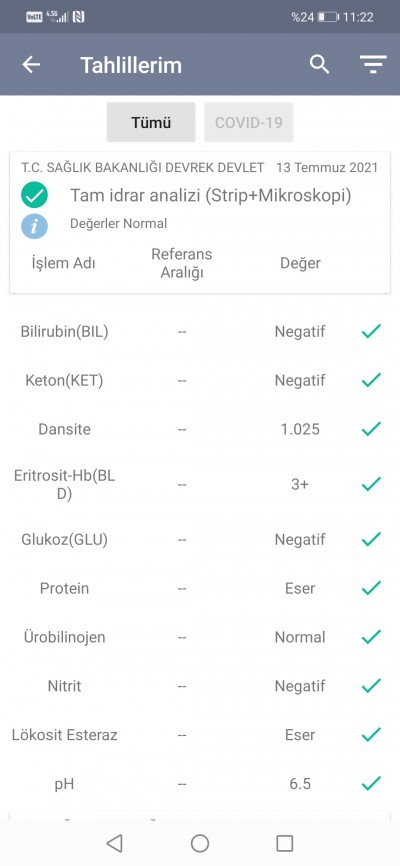Tap Android home circle button
The width and height of the screenshot is (400, 866).
[199, 843]
